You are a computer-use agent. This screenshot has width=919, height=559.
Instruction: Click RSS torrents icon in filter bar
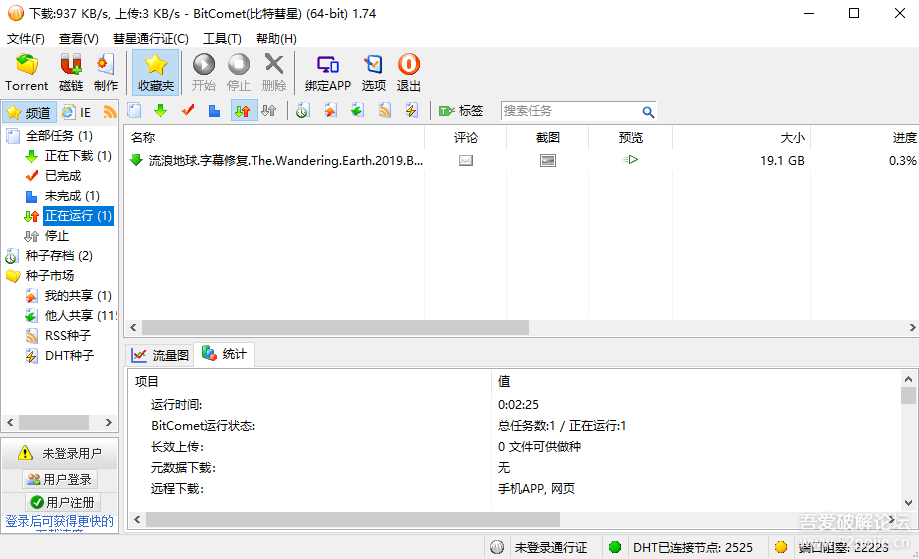click(384, 110)
